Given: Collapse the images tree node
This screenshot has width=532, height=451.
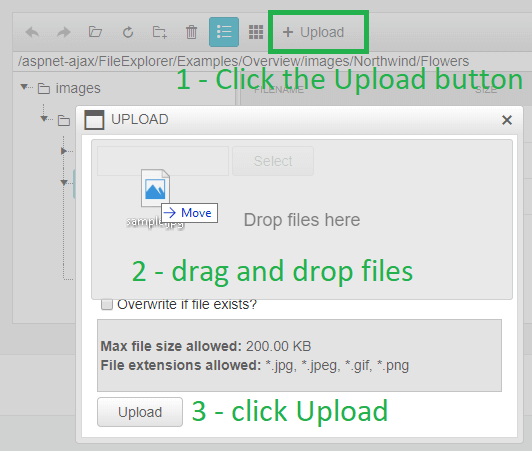Looking at the screenshot, I should click(24, 87).
